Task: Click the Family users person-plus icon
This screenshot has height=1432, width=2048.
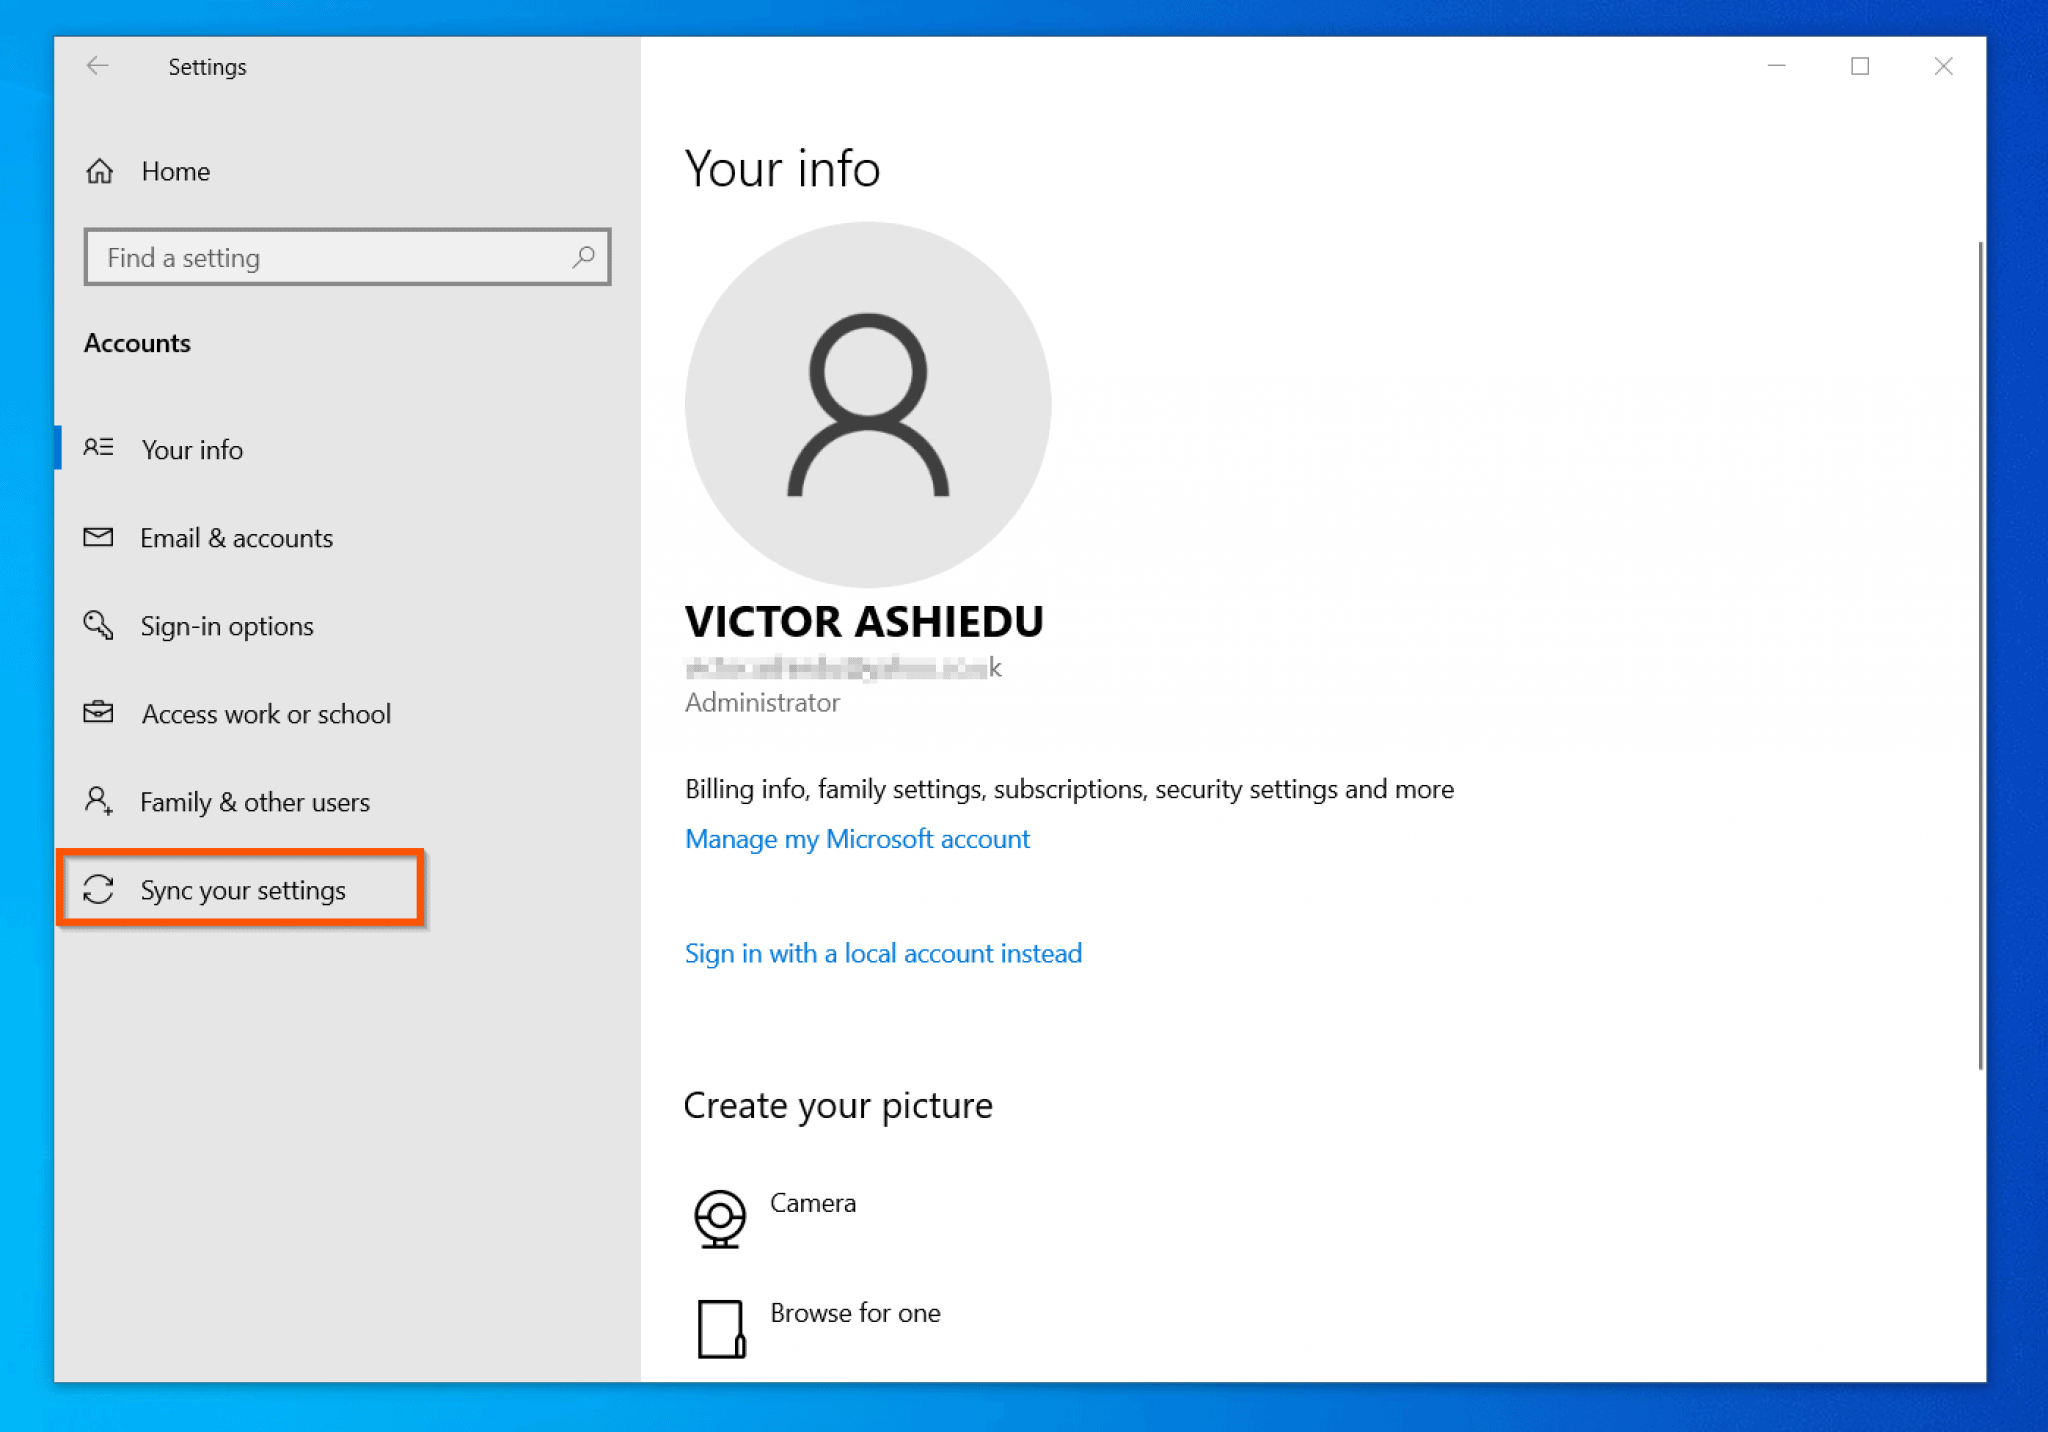Action: (98, 800)
